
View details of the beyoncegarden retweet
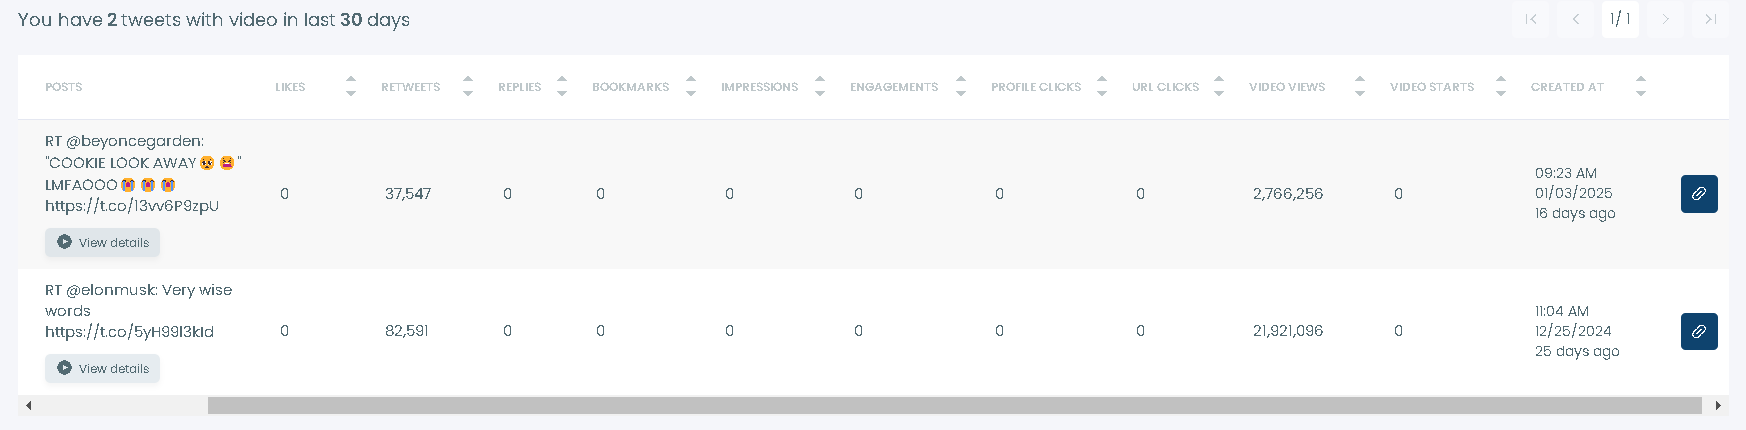point(102,242)
